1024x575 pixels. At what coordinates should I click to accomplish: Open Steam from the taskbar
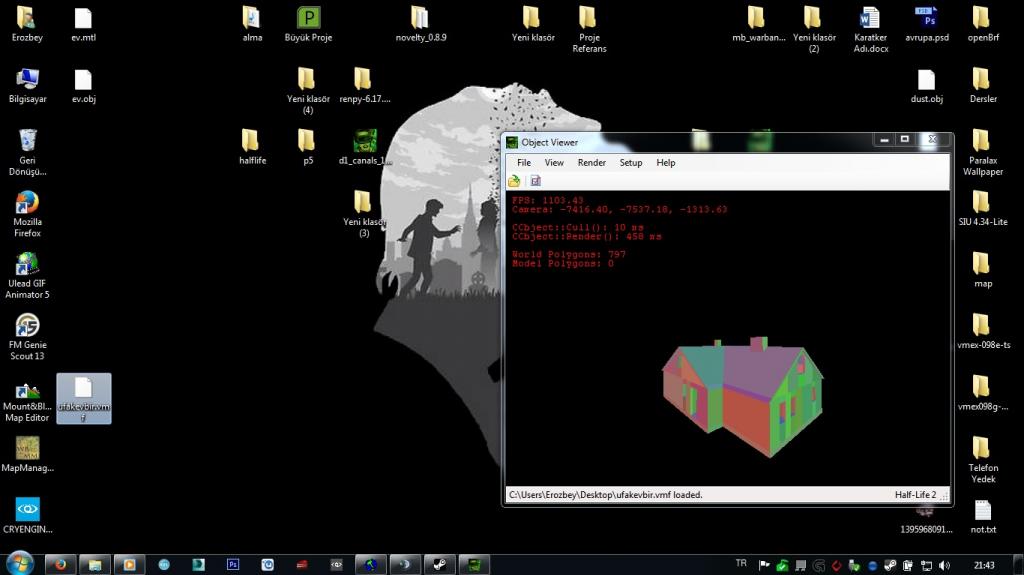pyautogui.click(x=440, y=565)
